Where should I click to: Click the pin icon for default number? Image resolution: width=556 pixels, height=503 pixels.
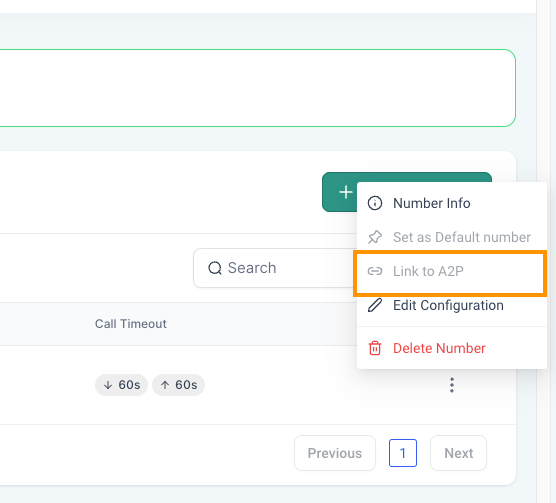(375, 237)
